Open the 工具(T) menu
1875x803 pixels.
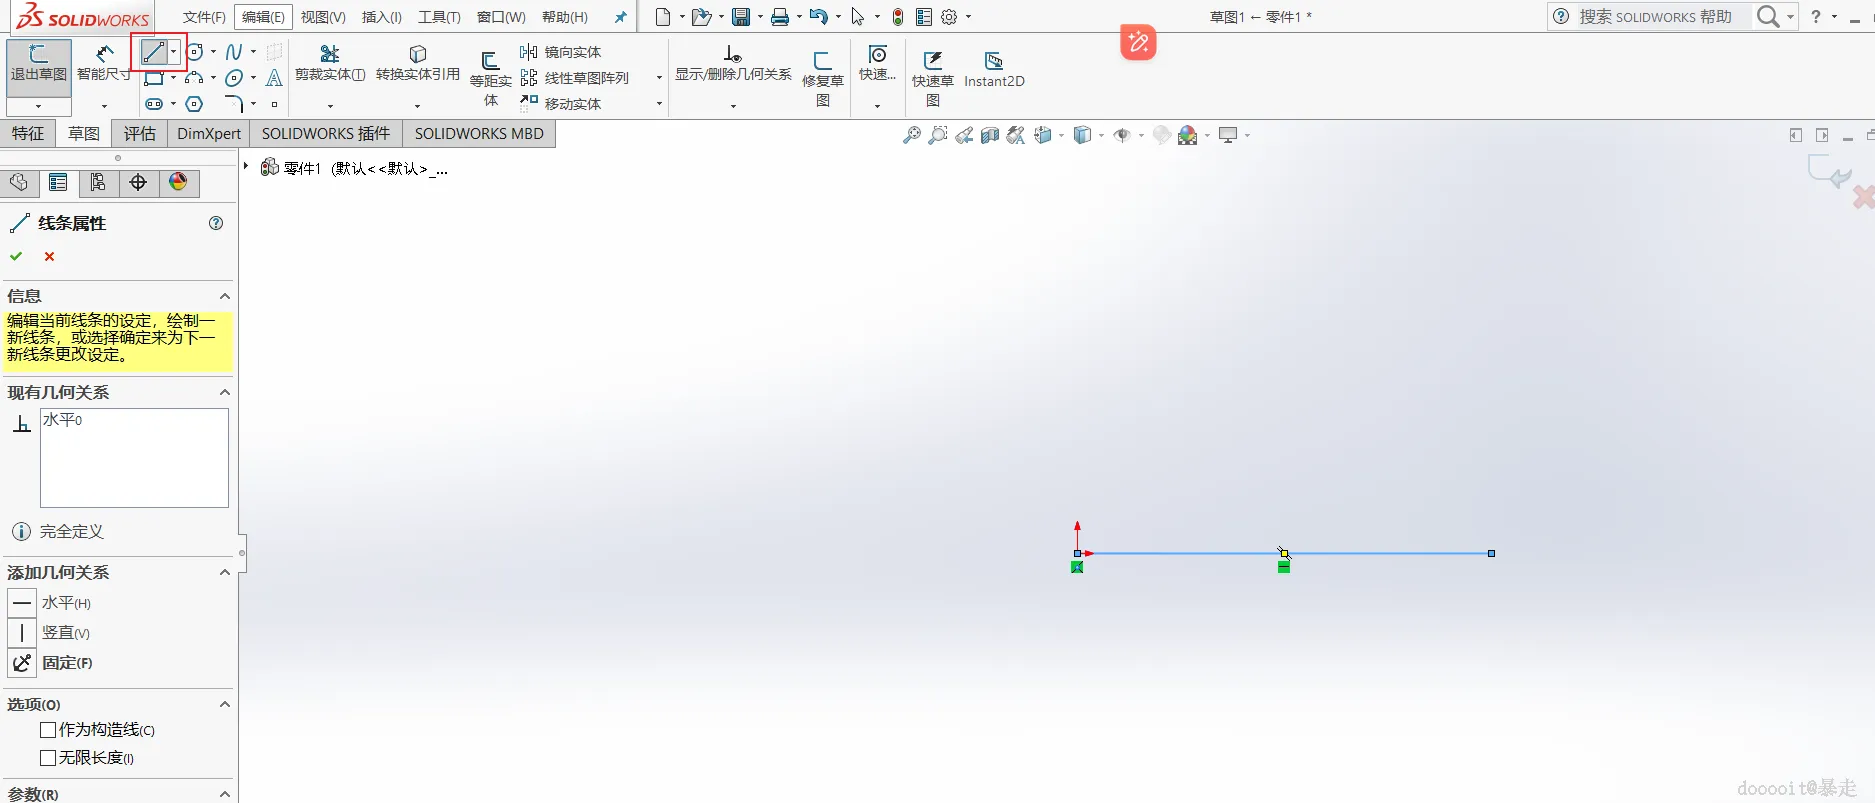439,17
